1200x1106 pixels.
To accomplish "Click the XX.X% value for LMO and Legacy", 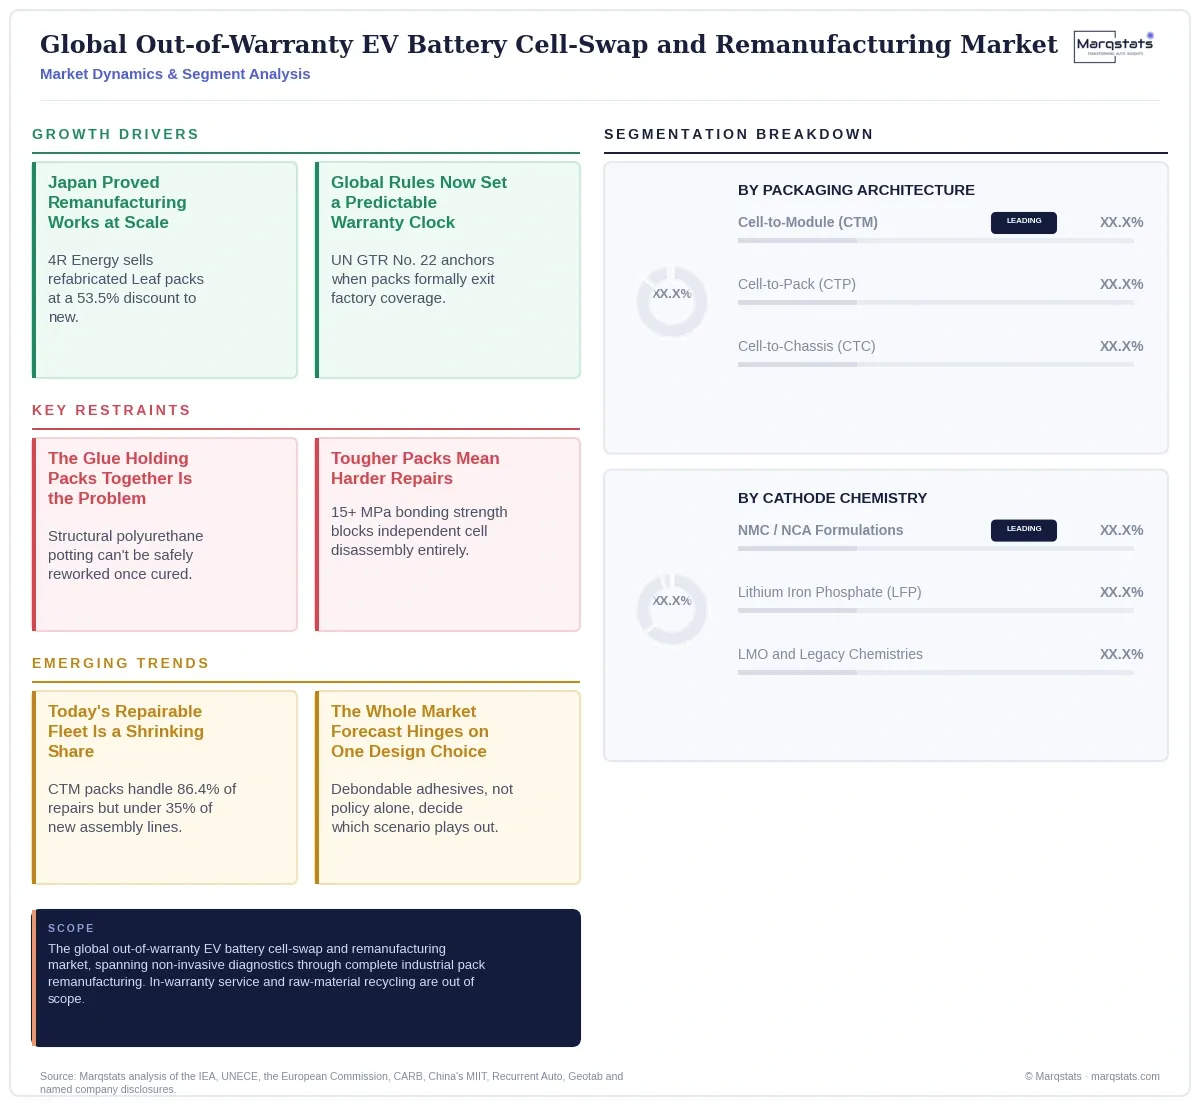I will (x=1121, y=654).
